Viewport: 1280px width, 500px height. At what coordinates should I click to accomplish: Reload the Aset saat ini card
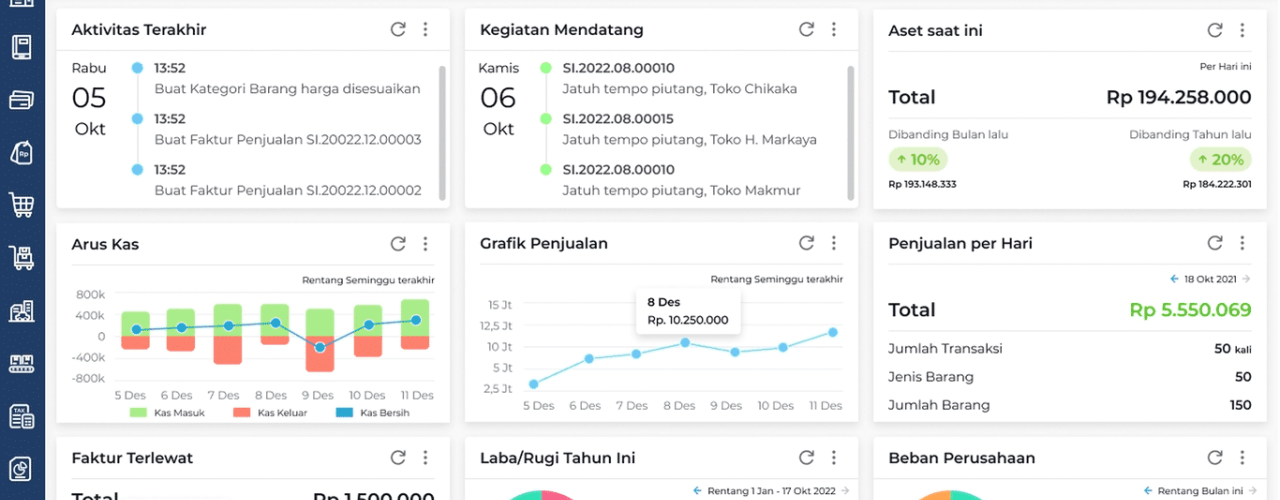coord(1215,30)
